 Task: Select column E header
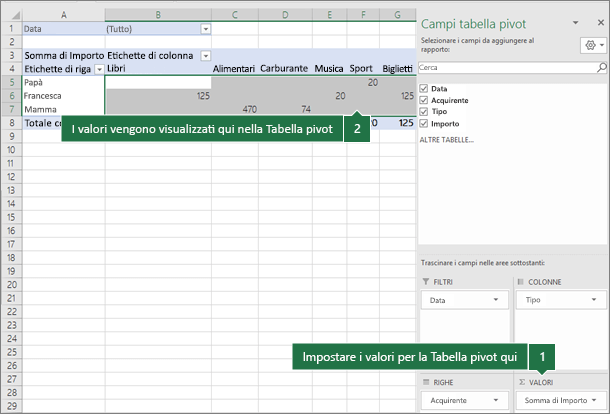330,15
